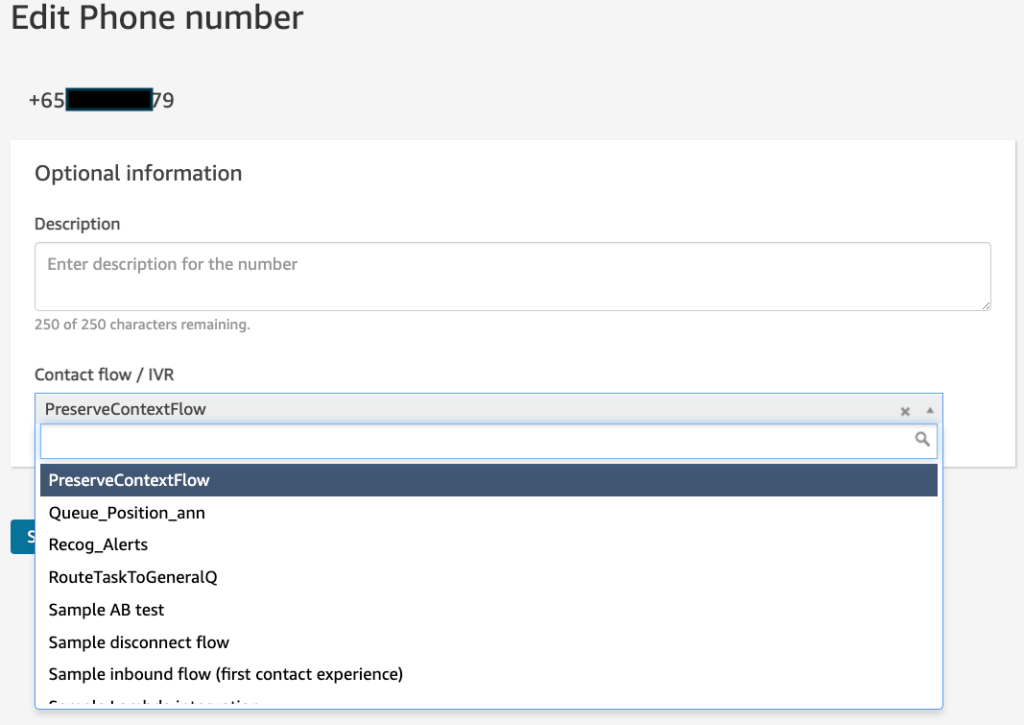Click the Description field label
Screen dimensions: 1024x725
[x=77, y=224]
